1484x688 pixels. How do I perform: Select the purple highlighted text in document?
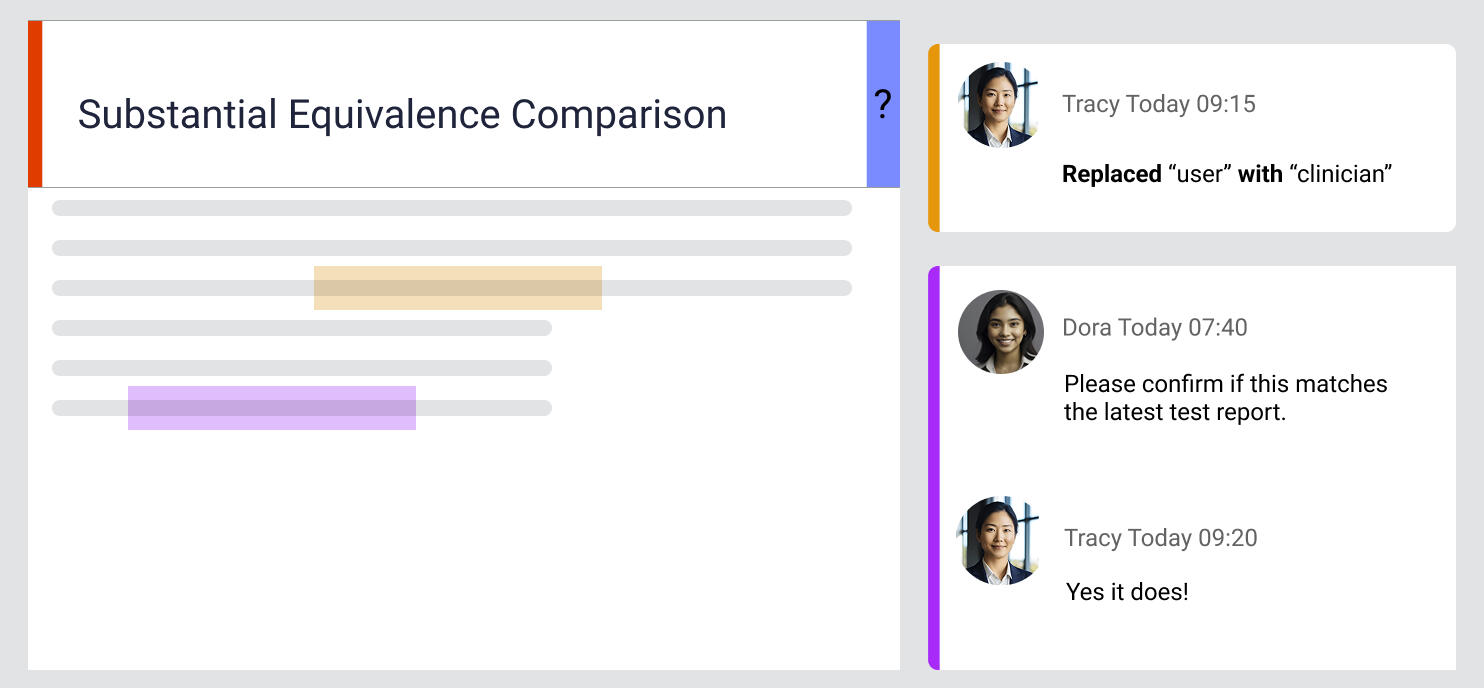271,408
